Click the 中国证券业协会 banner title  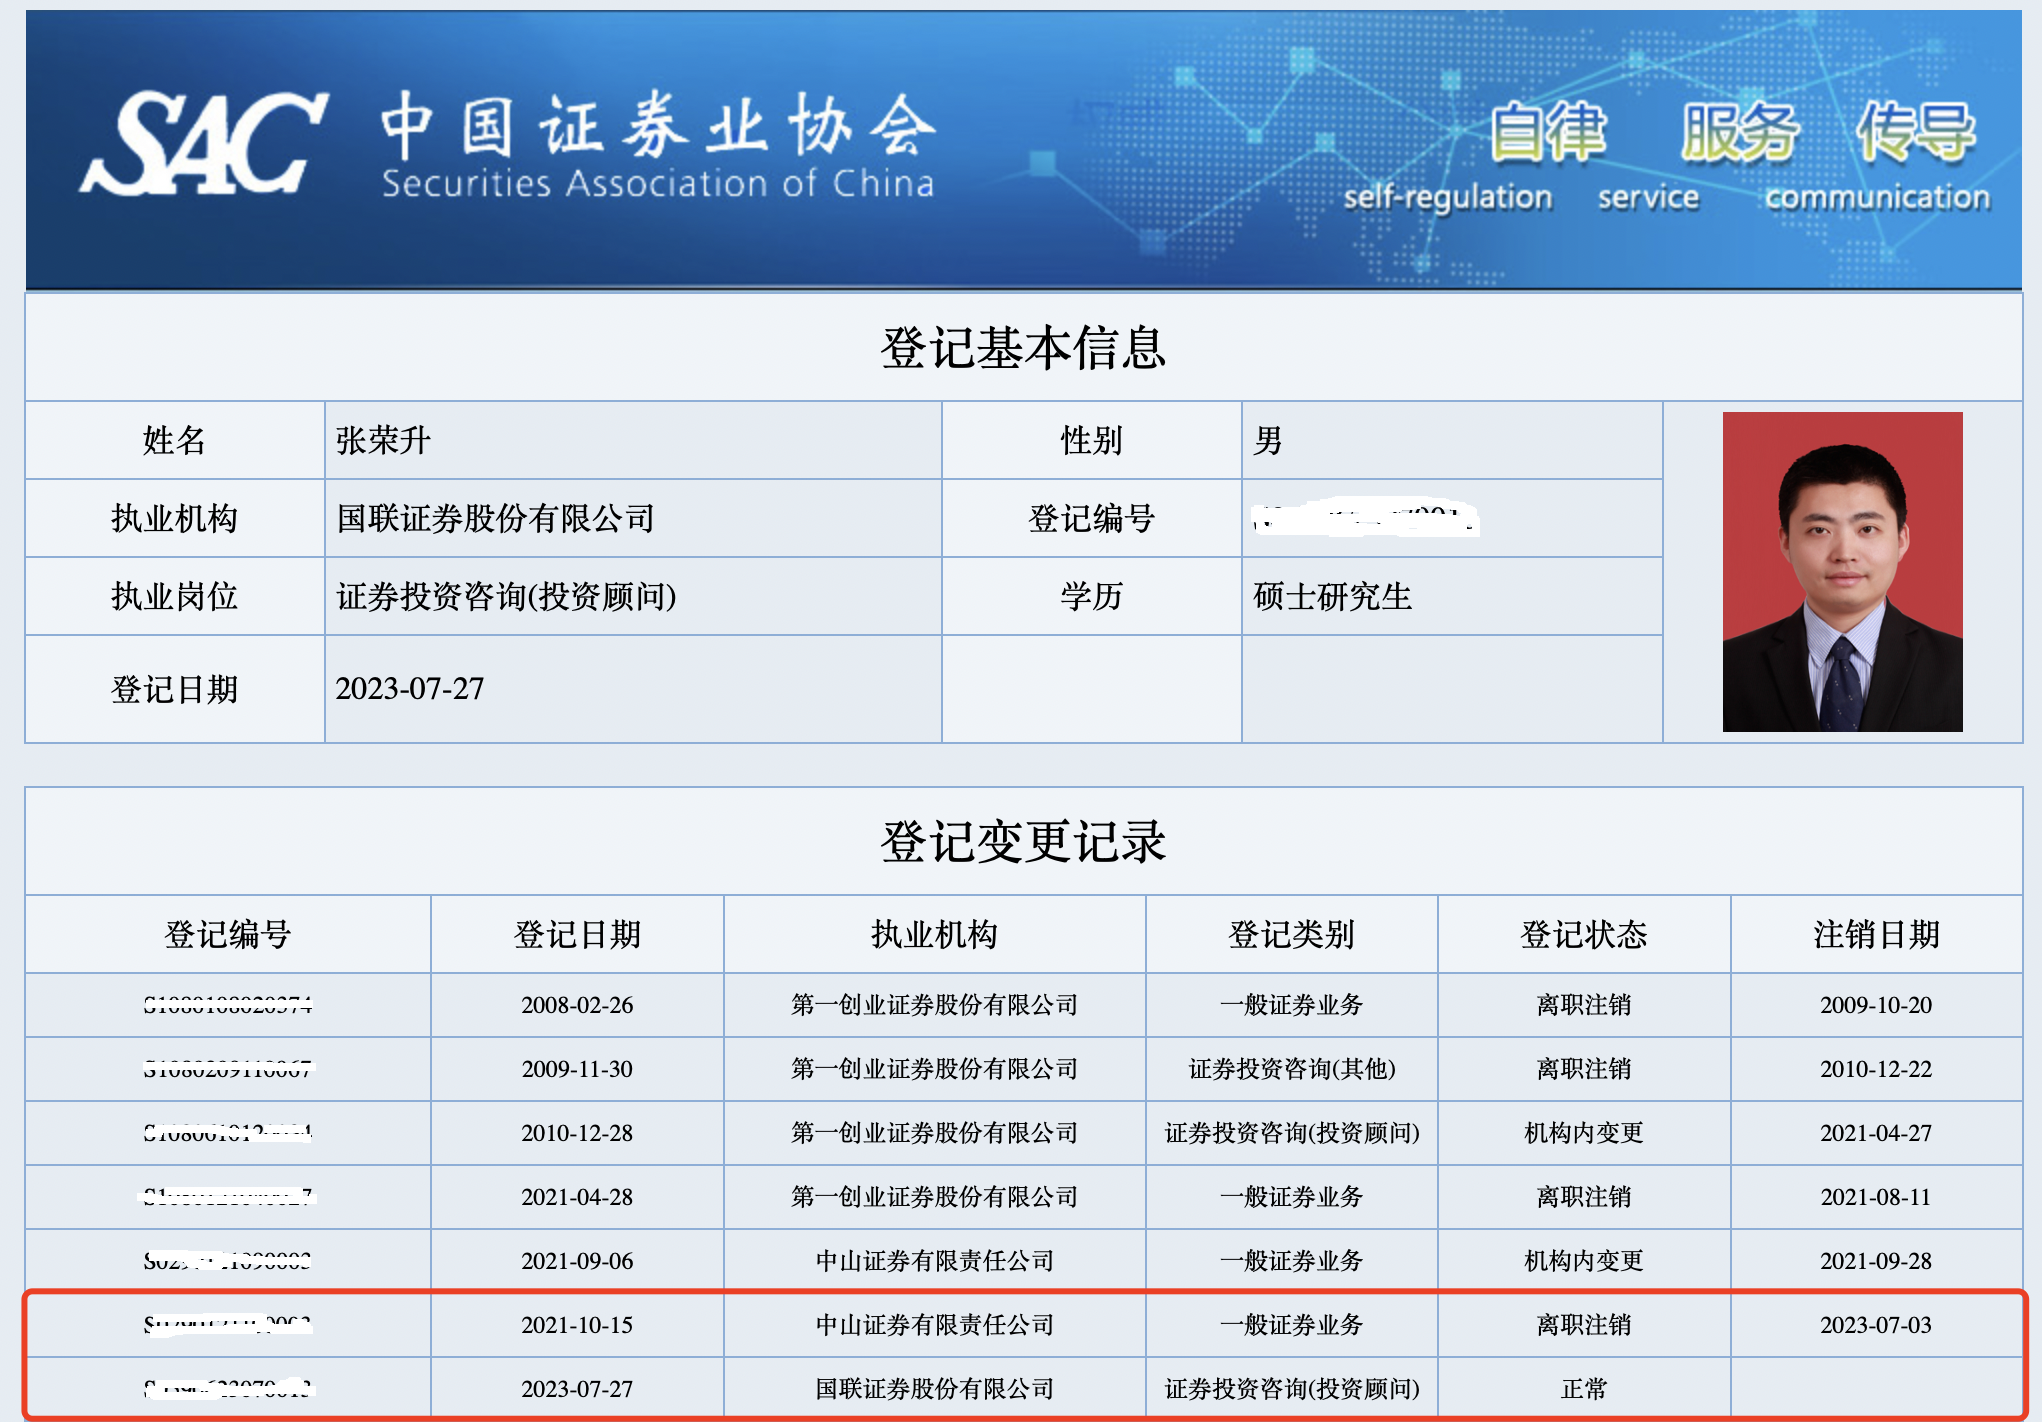tap(657, 127)
